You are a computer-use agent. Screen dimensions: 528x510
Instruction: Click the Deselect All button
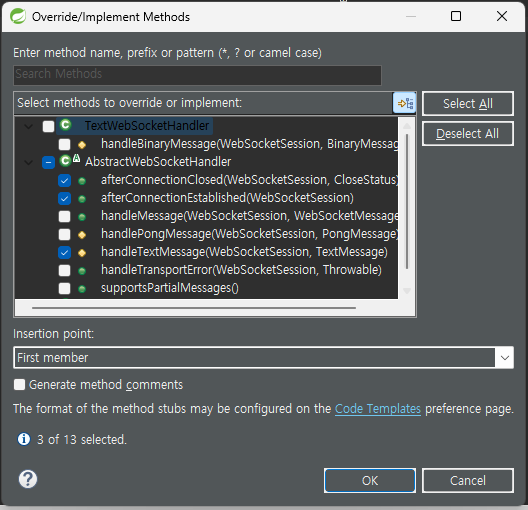[468, 134]
